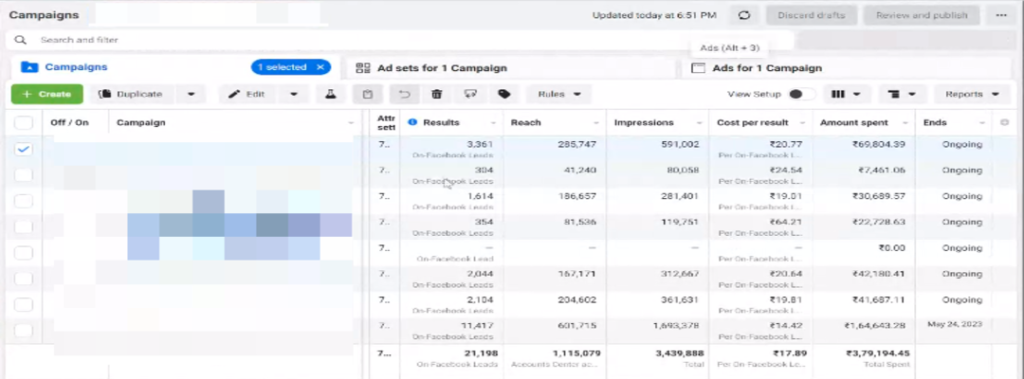Expand the Duplicate dropdown arrow

191,94
